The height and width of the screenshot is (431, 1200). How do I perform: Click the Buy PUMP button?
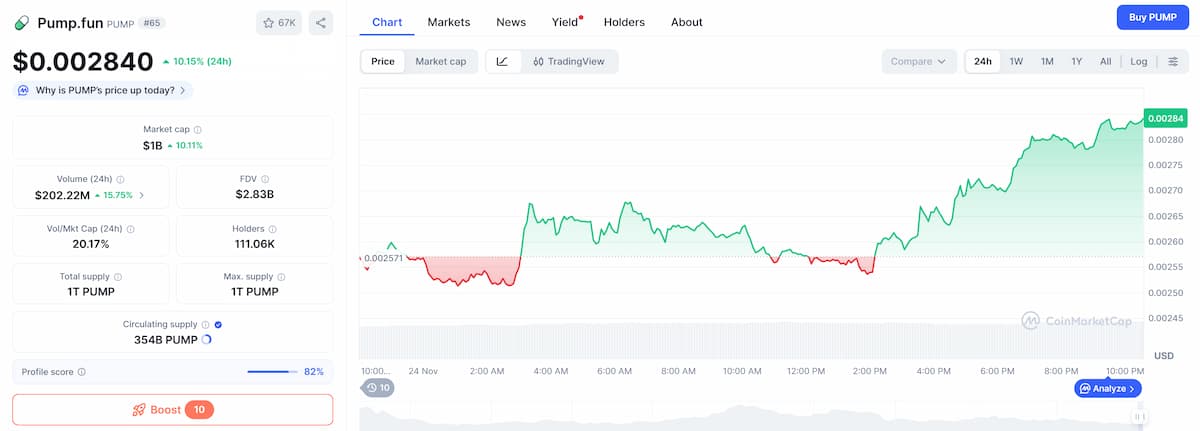1153,17
